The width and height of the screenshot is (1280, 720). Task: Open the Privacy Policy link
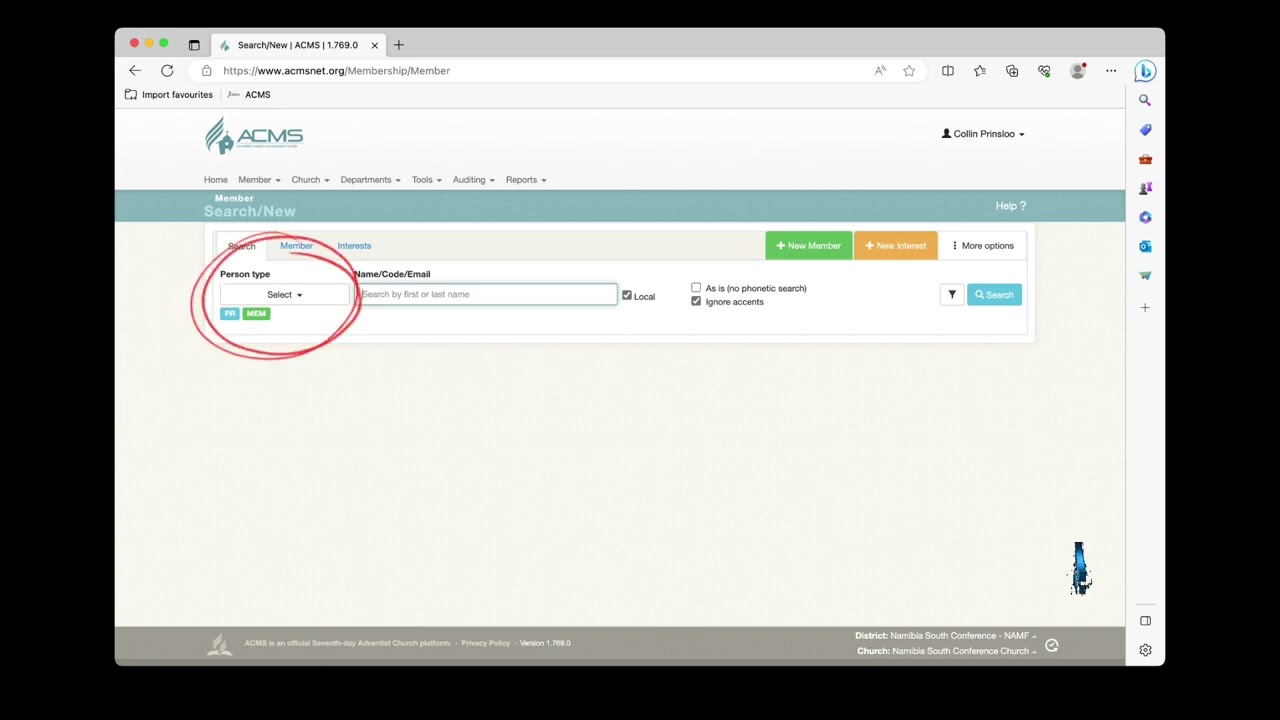click(x=485, y=643)
